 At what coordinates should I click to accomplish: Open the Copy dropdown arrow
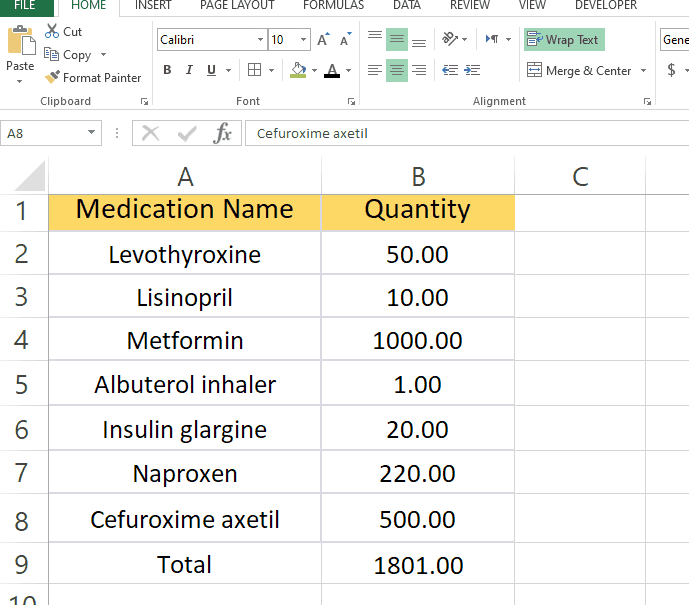click(104, 54)
